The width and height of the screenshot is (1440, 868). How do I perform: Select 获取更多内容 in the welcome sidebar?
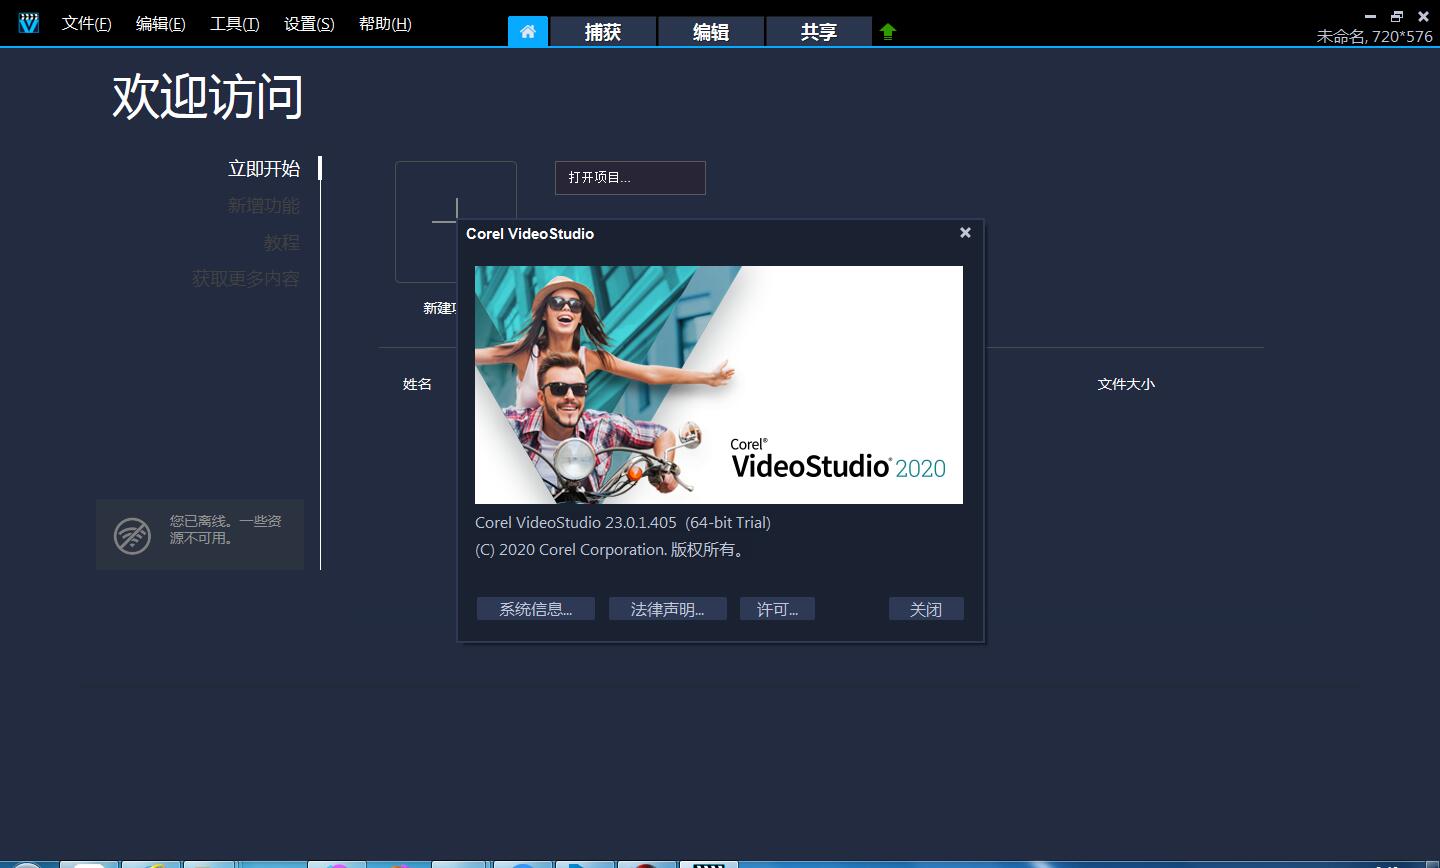246,278
